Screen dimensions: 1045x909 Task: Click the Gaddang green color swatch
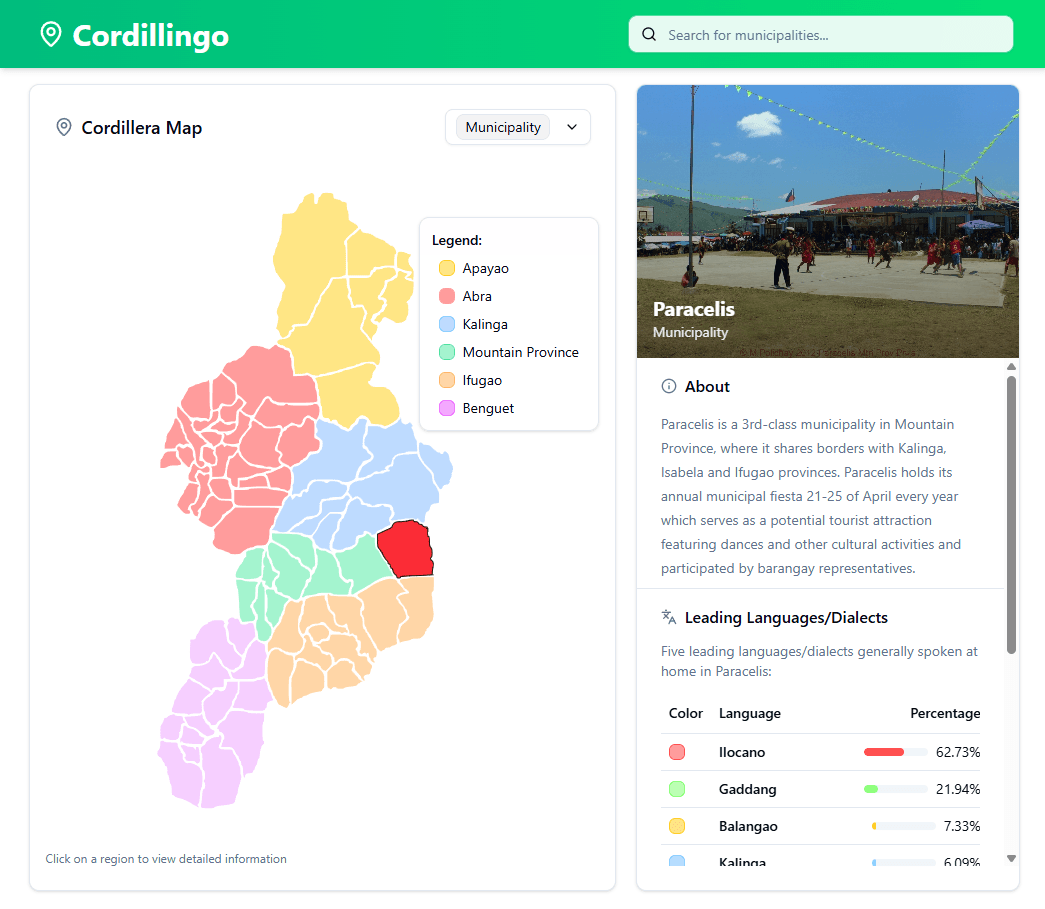[676, 789]
